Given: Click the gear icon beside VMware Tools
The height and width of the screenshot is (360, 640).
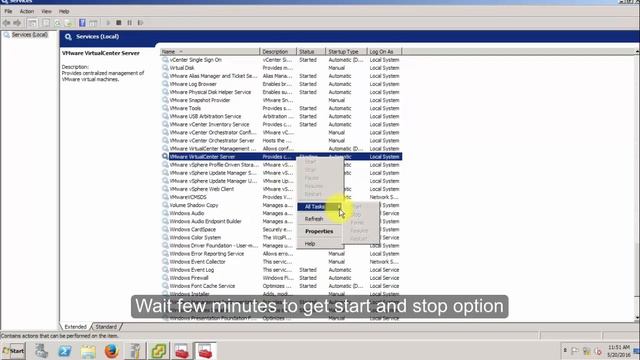Looking at the screenshot, I should pos(165,108).
